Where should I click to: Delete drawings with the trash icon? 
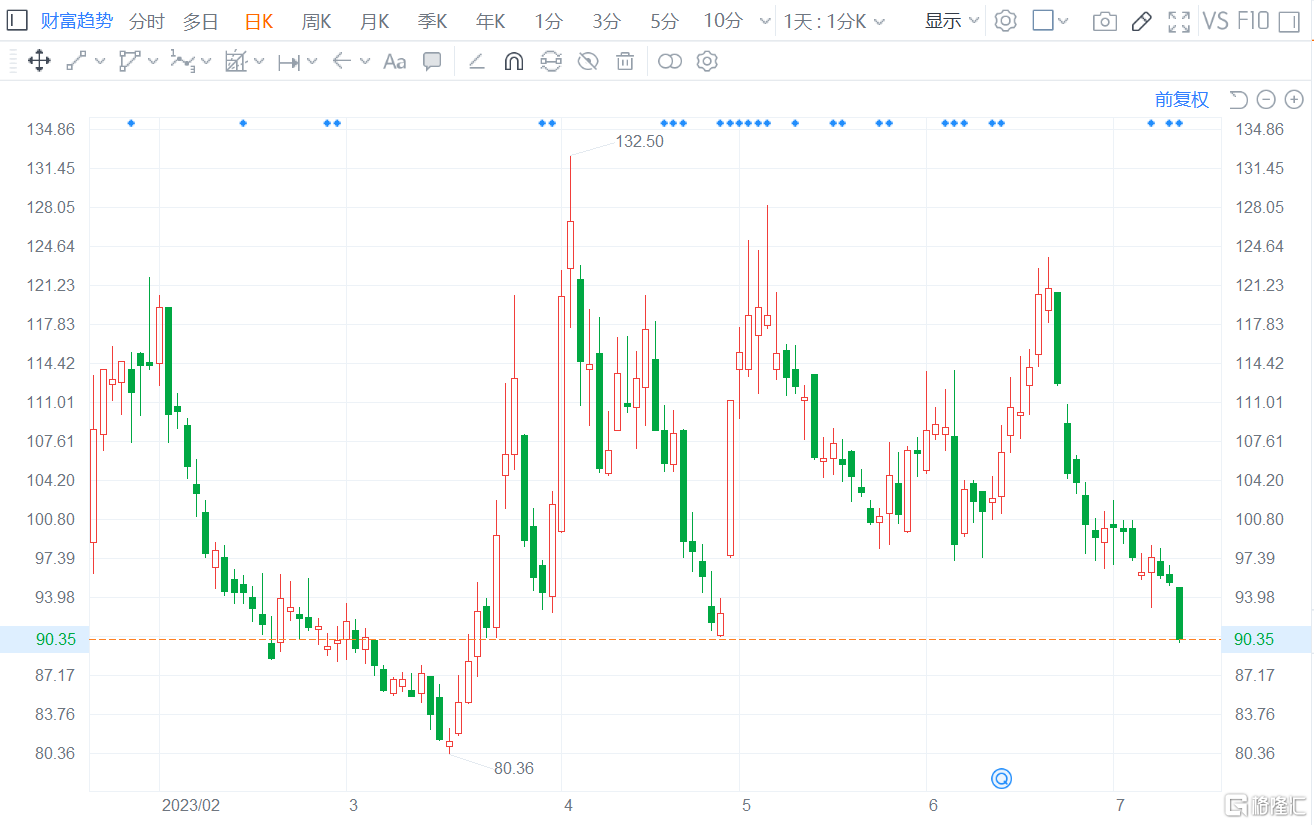click(x=624, y=61)
